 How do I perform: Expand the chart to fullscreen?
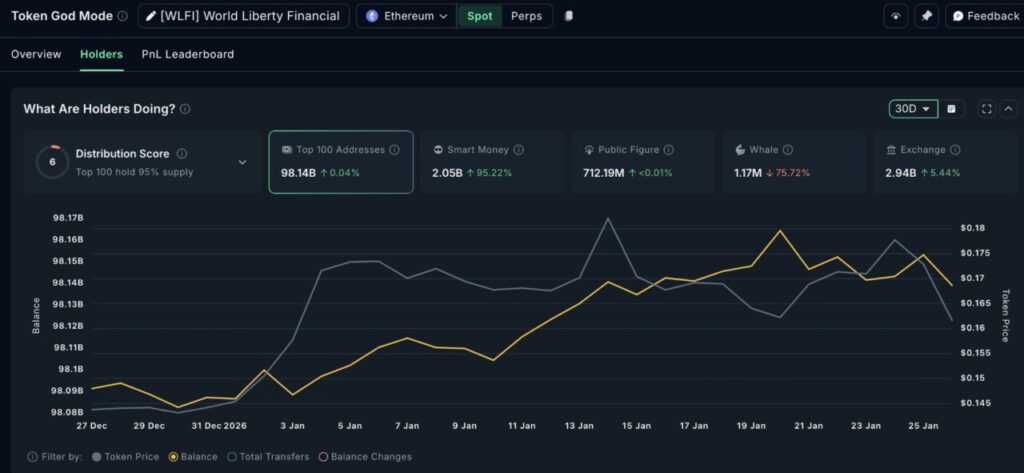[x=986, y=109]
